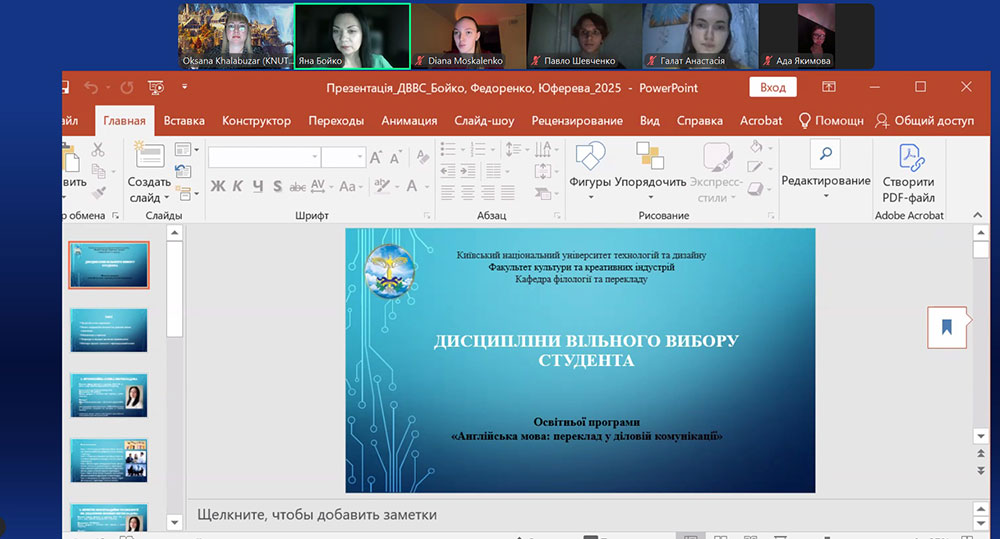The image size is (1000, 539).
Task: Open the Вставка (Insert) tab
Action: tap(184, 121)
